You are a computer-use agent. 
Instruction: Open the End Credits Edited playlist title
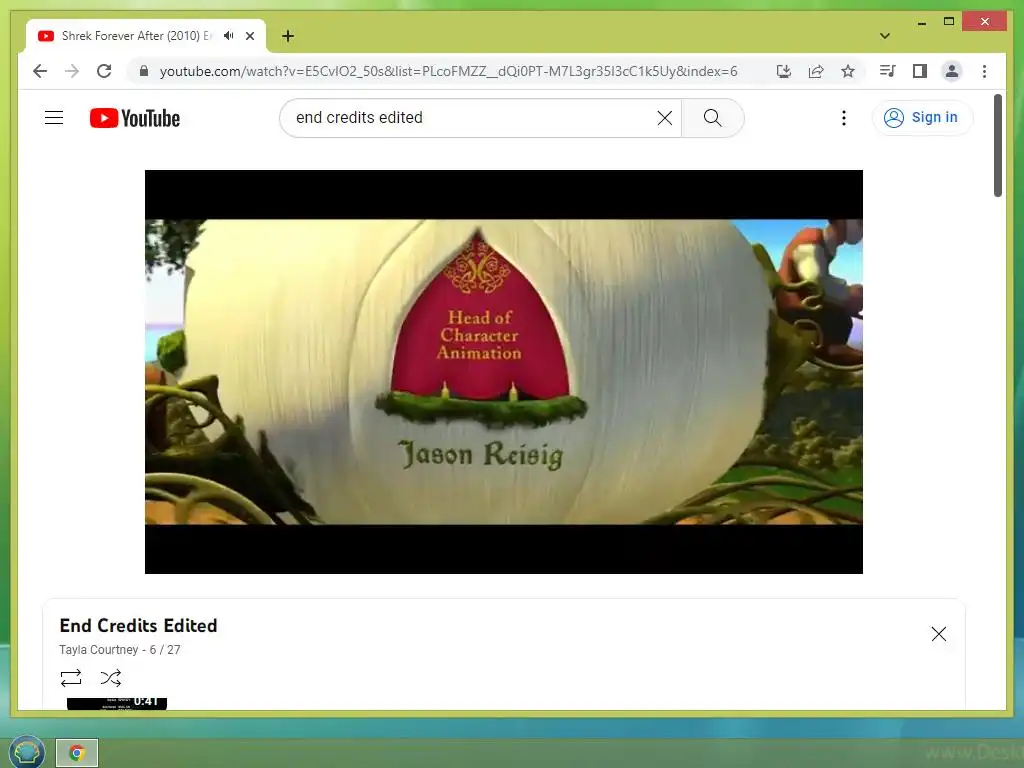[138, 626]
